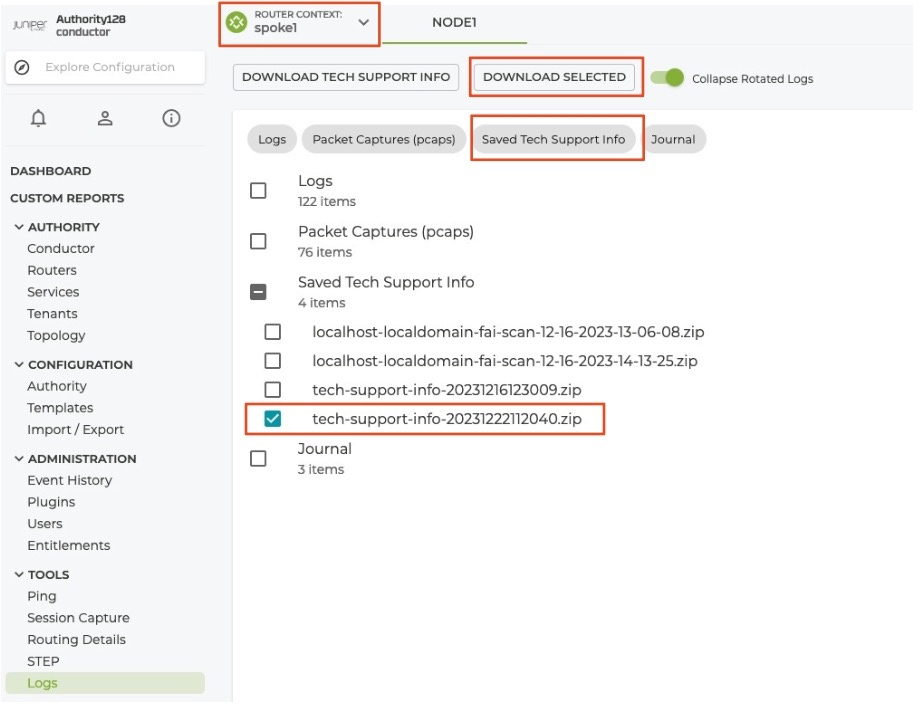Click DOWNLOAD SELECTED
The height and width of the screenshot is (709, 918).
click(x=556, y=76)
